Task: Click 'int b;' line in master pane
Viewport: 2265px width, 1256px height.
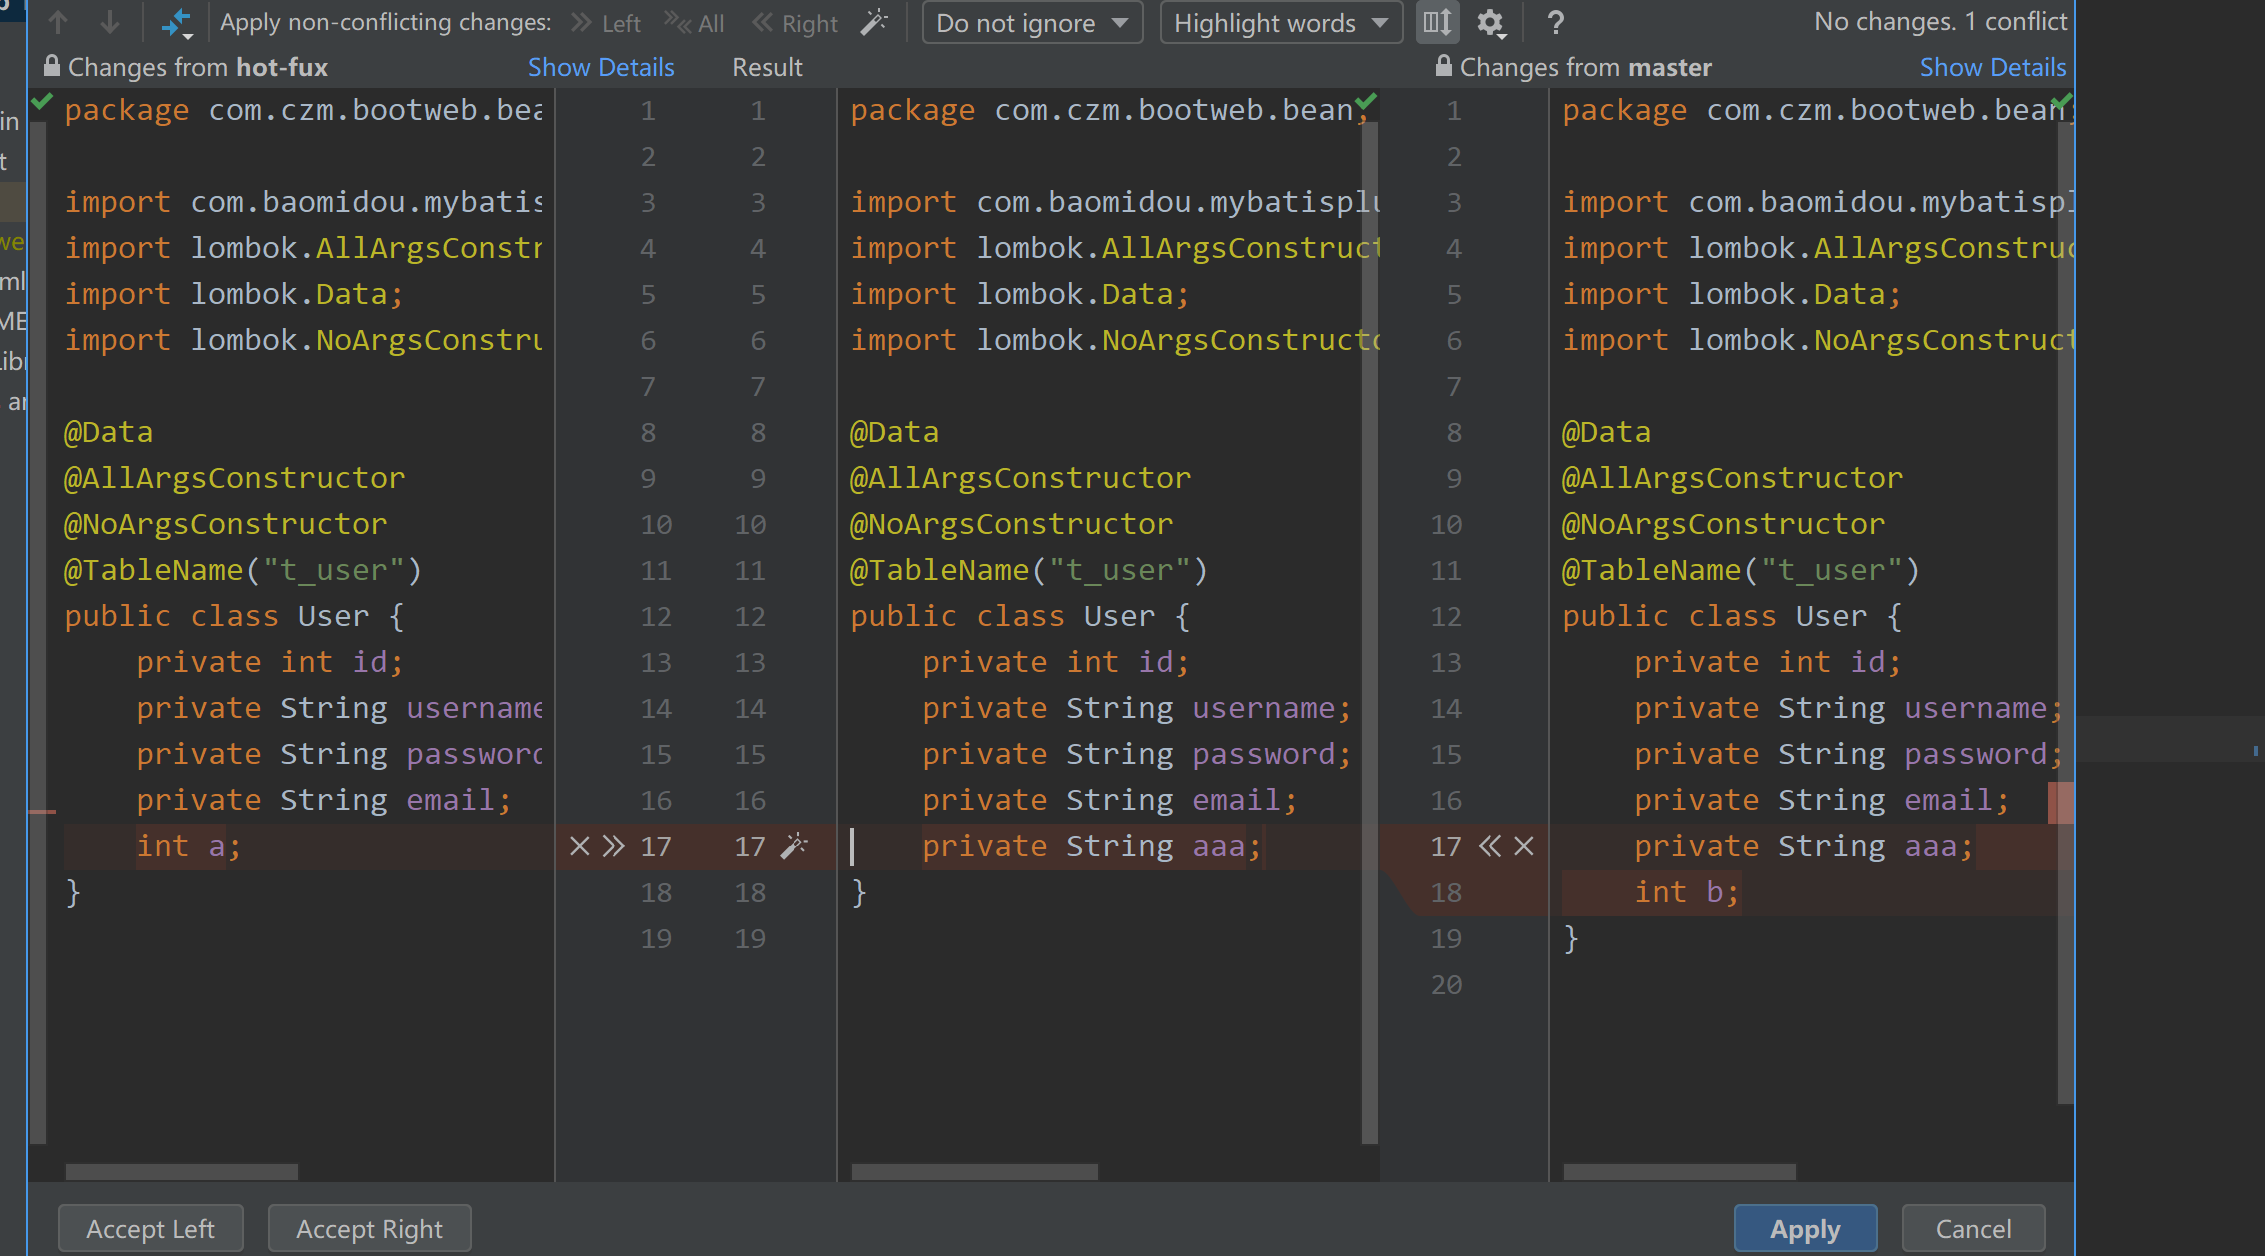Action: pos(1687,892)
